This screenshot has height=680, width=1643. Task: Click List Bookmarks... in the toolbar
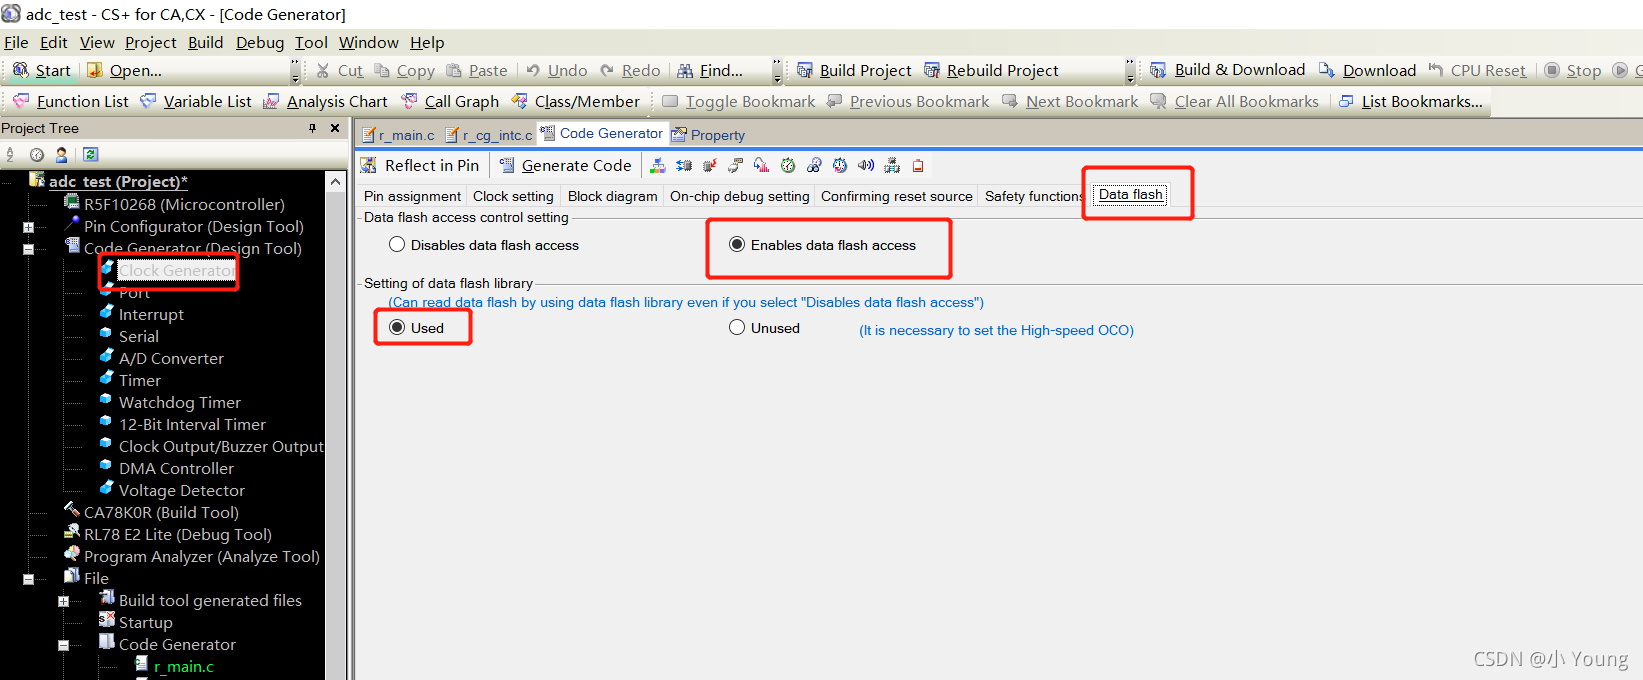(x=1411, y=101)
